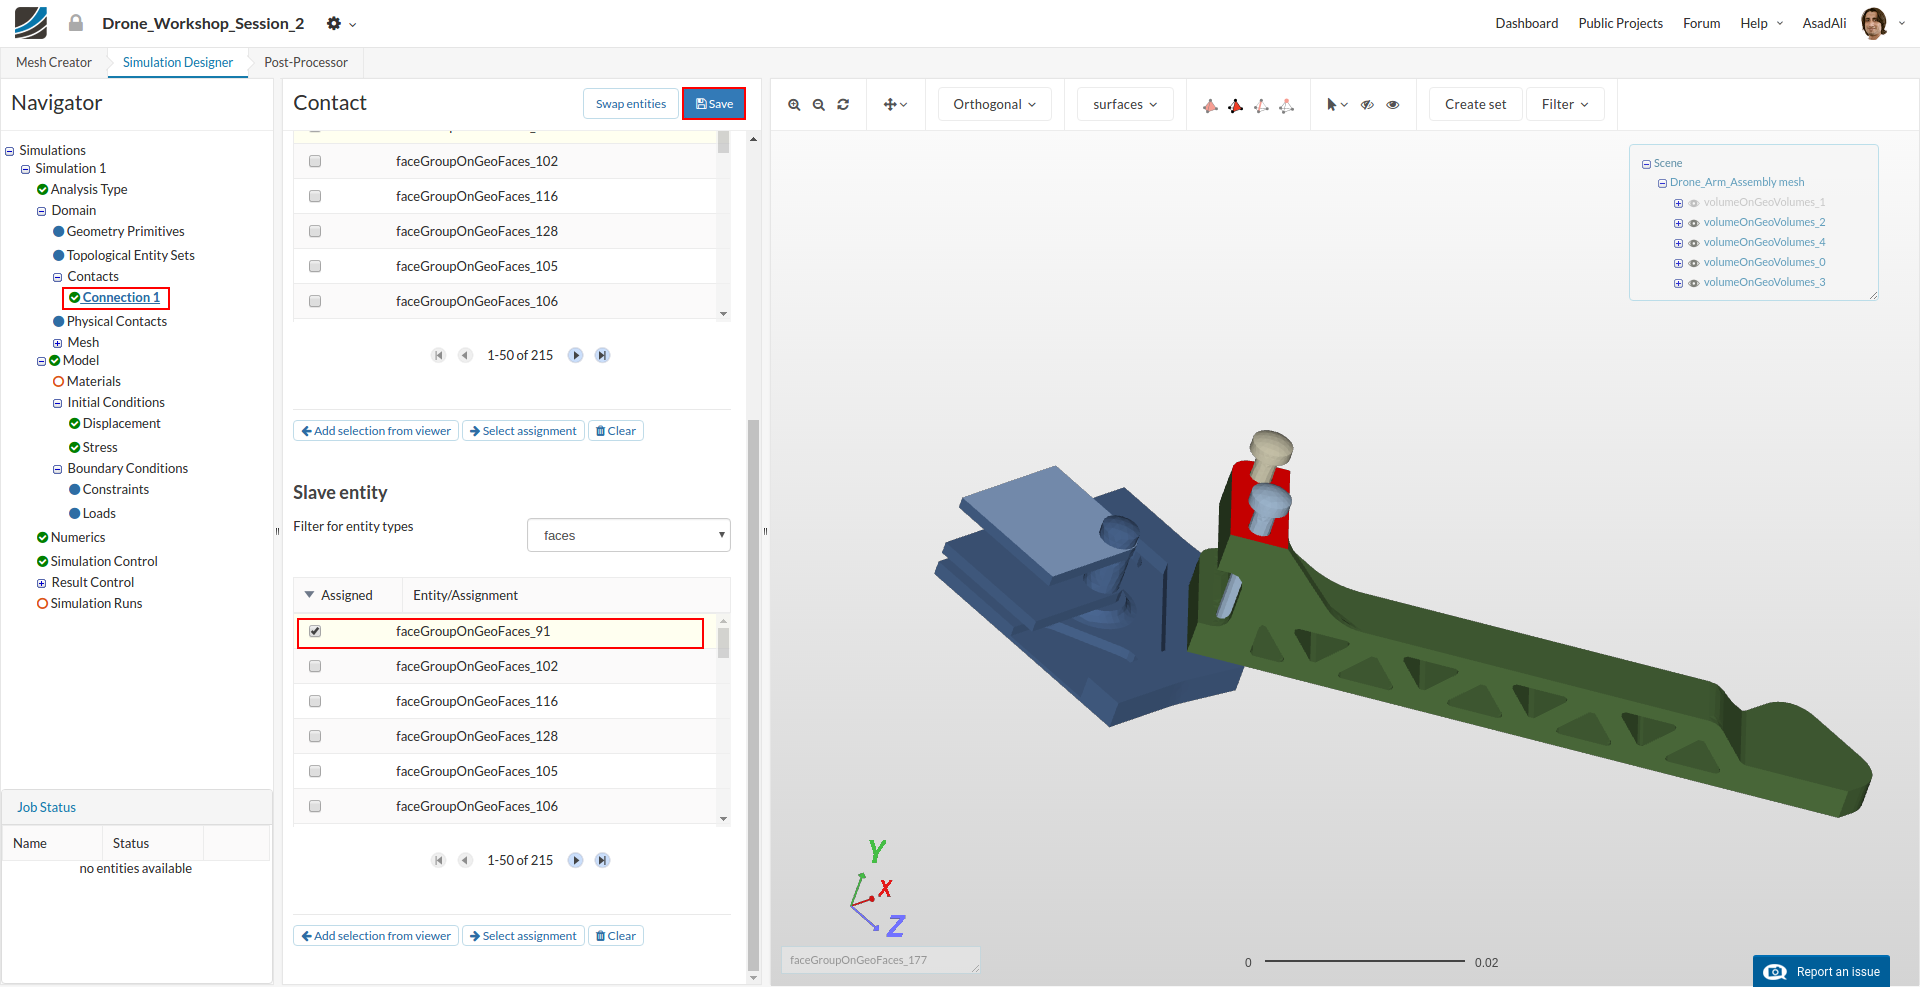Go to next page in Slave entity list
The width and height of the screenshot is (1920, 987).
(575, 860)
